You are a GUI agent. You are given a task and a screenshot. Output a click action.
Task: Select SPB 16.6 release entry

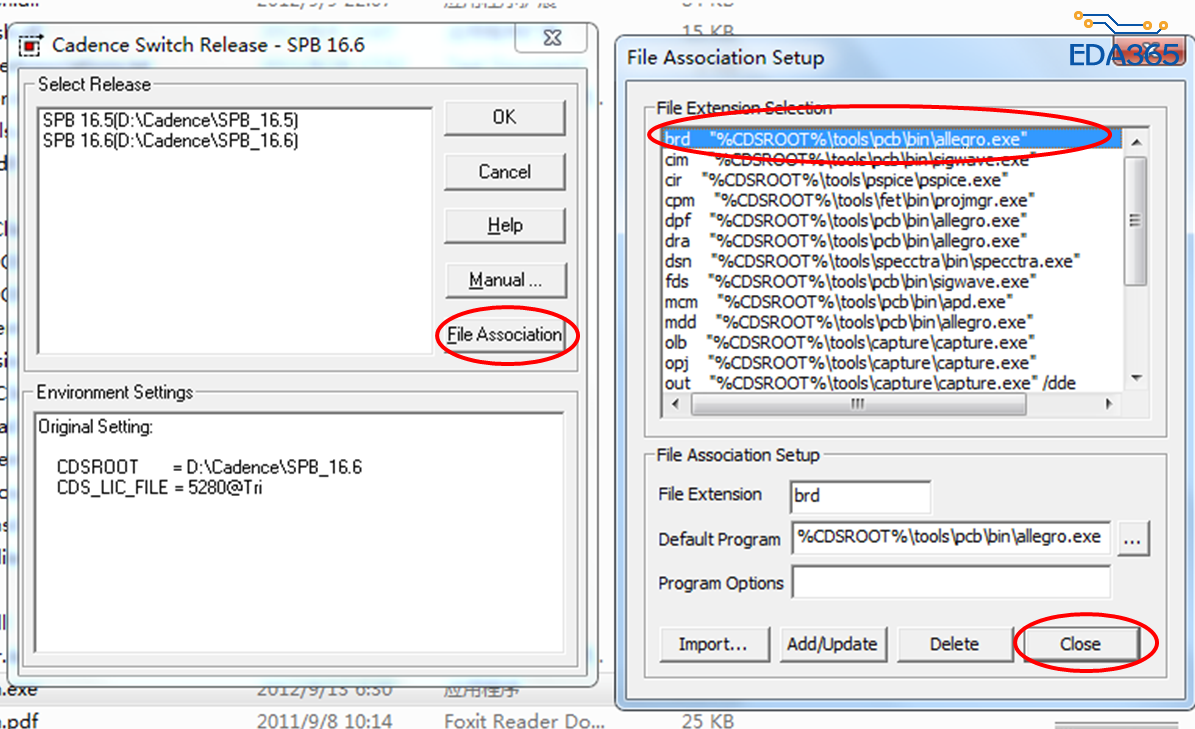[x=171, y=141]
